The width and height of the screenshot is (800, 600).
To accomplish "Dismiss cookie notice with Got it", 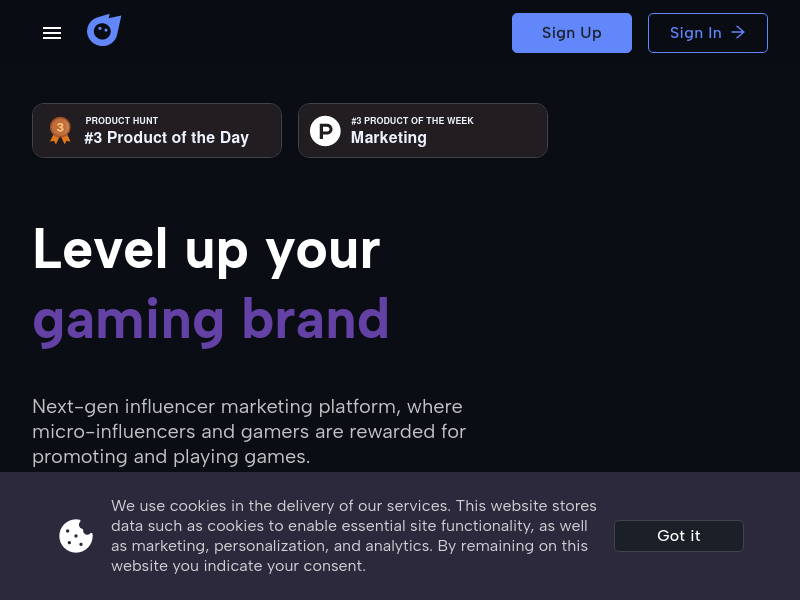I will [678, 536].
